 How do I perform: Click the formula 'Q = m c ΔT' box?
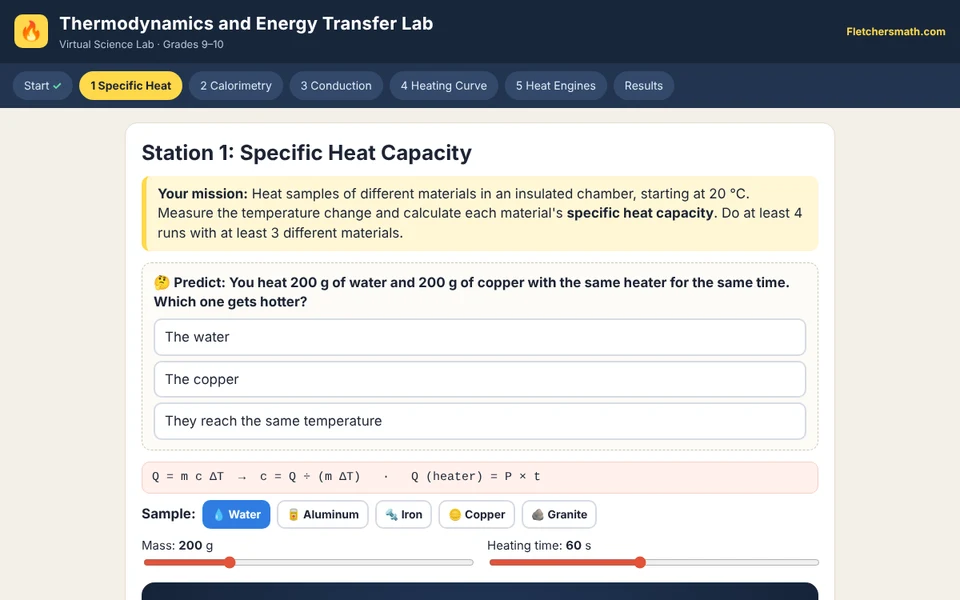point(479,477)
